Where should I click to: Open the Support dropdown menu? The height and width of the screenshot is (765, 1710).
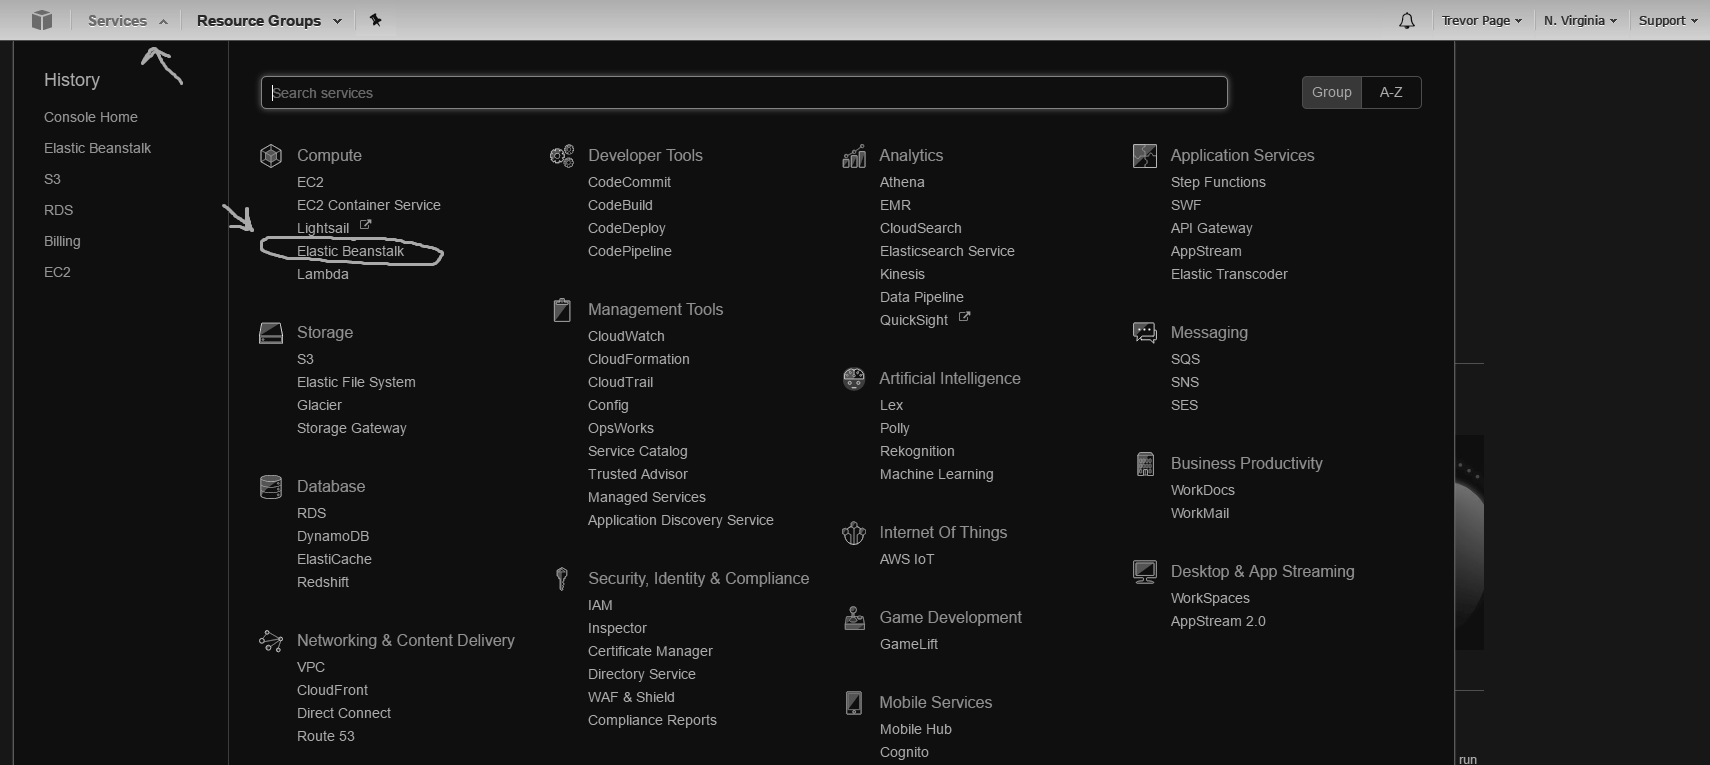pyautogui.click(x=1667, y=20)
